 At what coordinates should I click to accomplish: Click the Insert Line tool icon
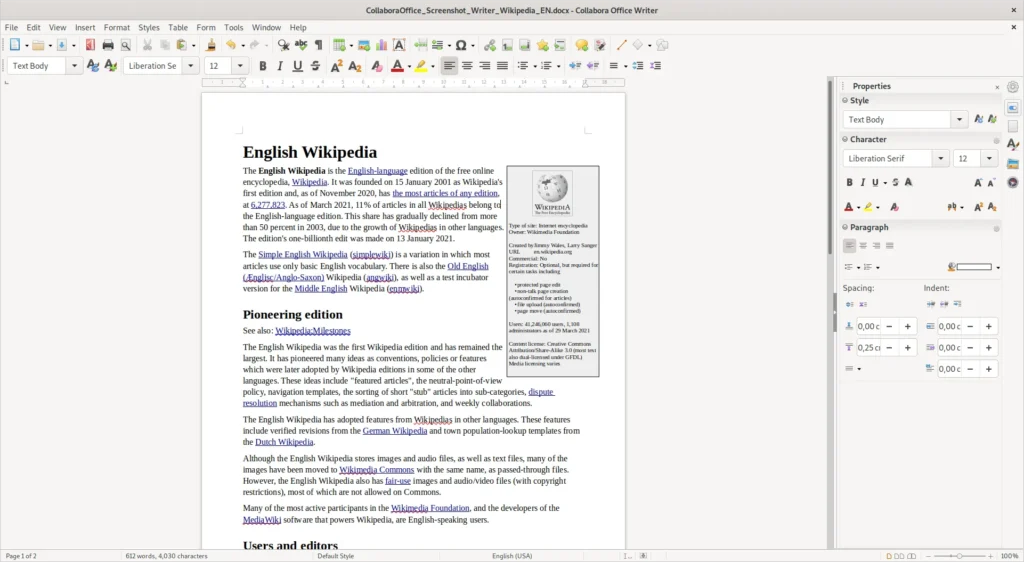point(621,45)
